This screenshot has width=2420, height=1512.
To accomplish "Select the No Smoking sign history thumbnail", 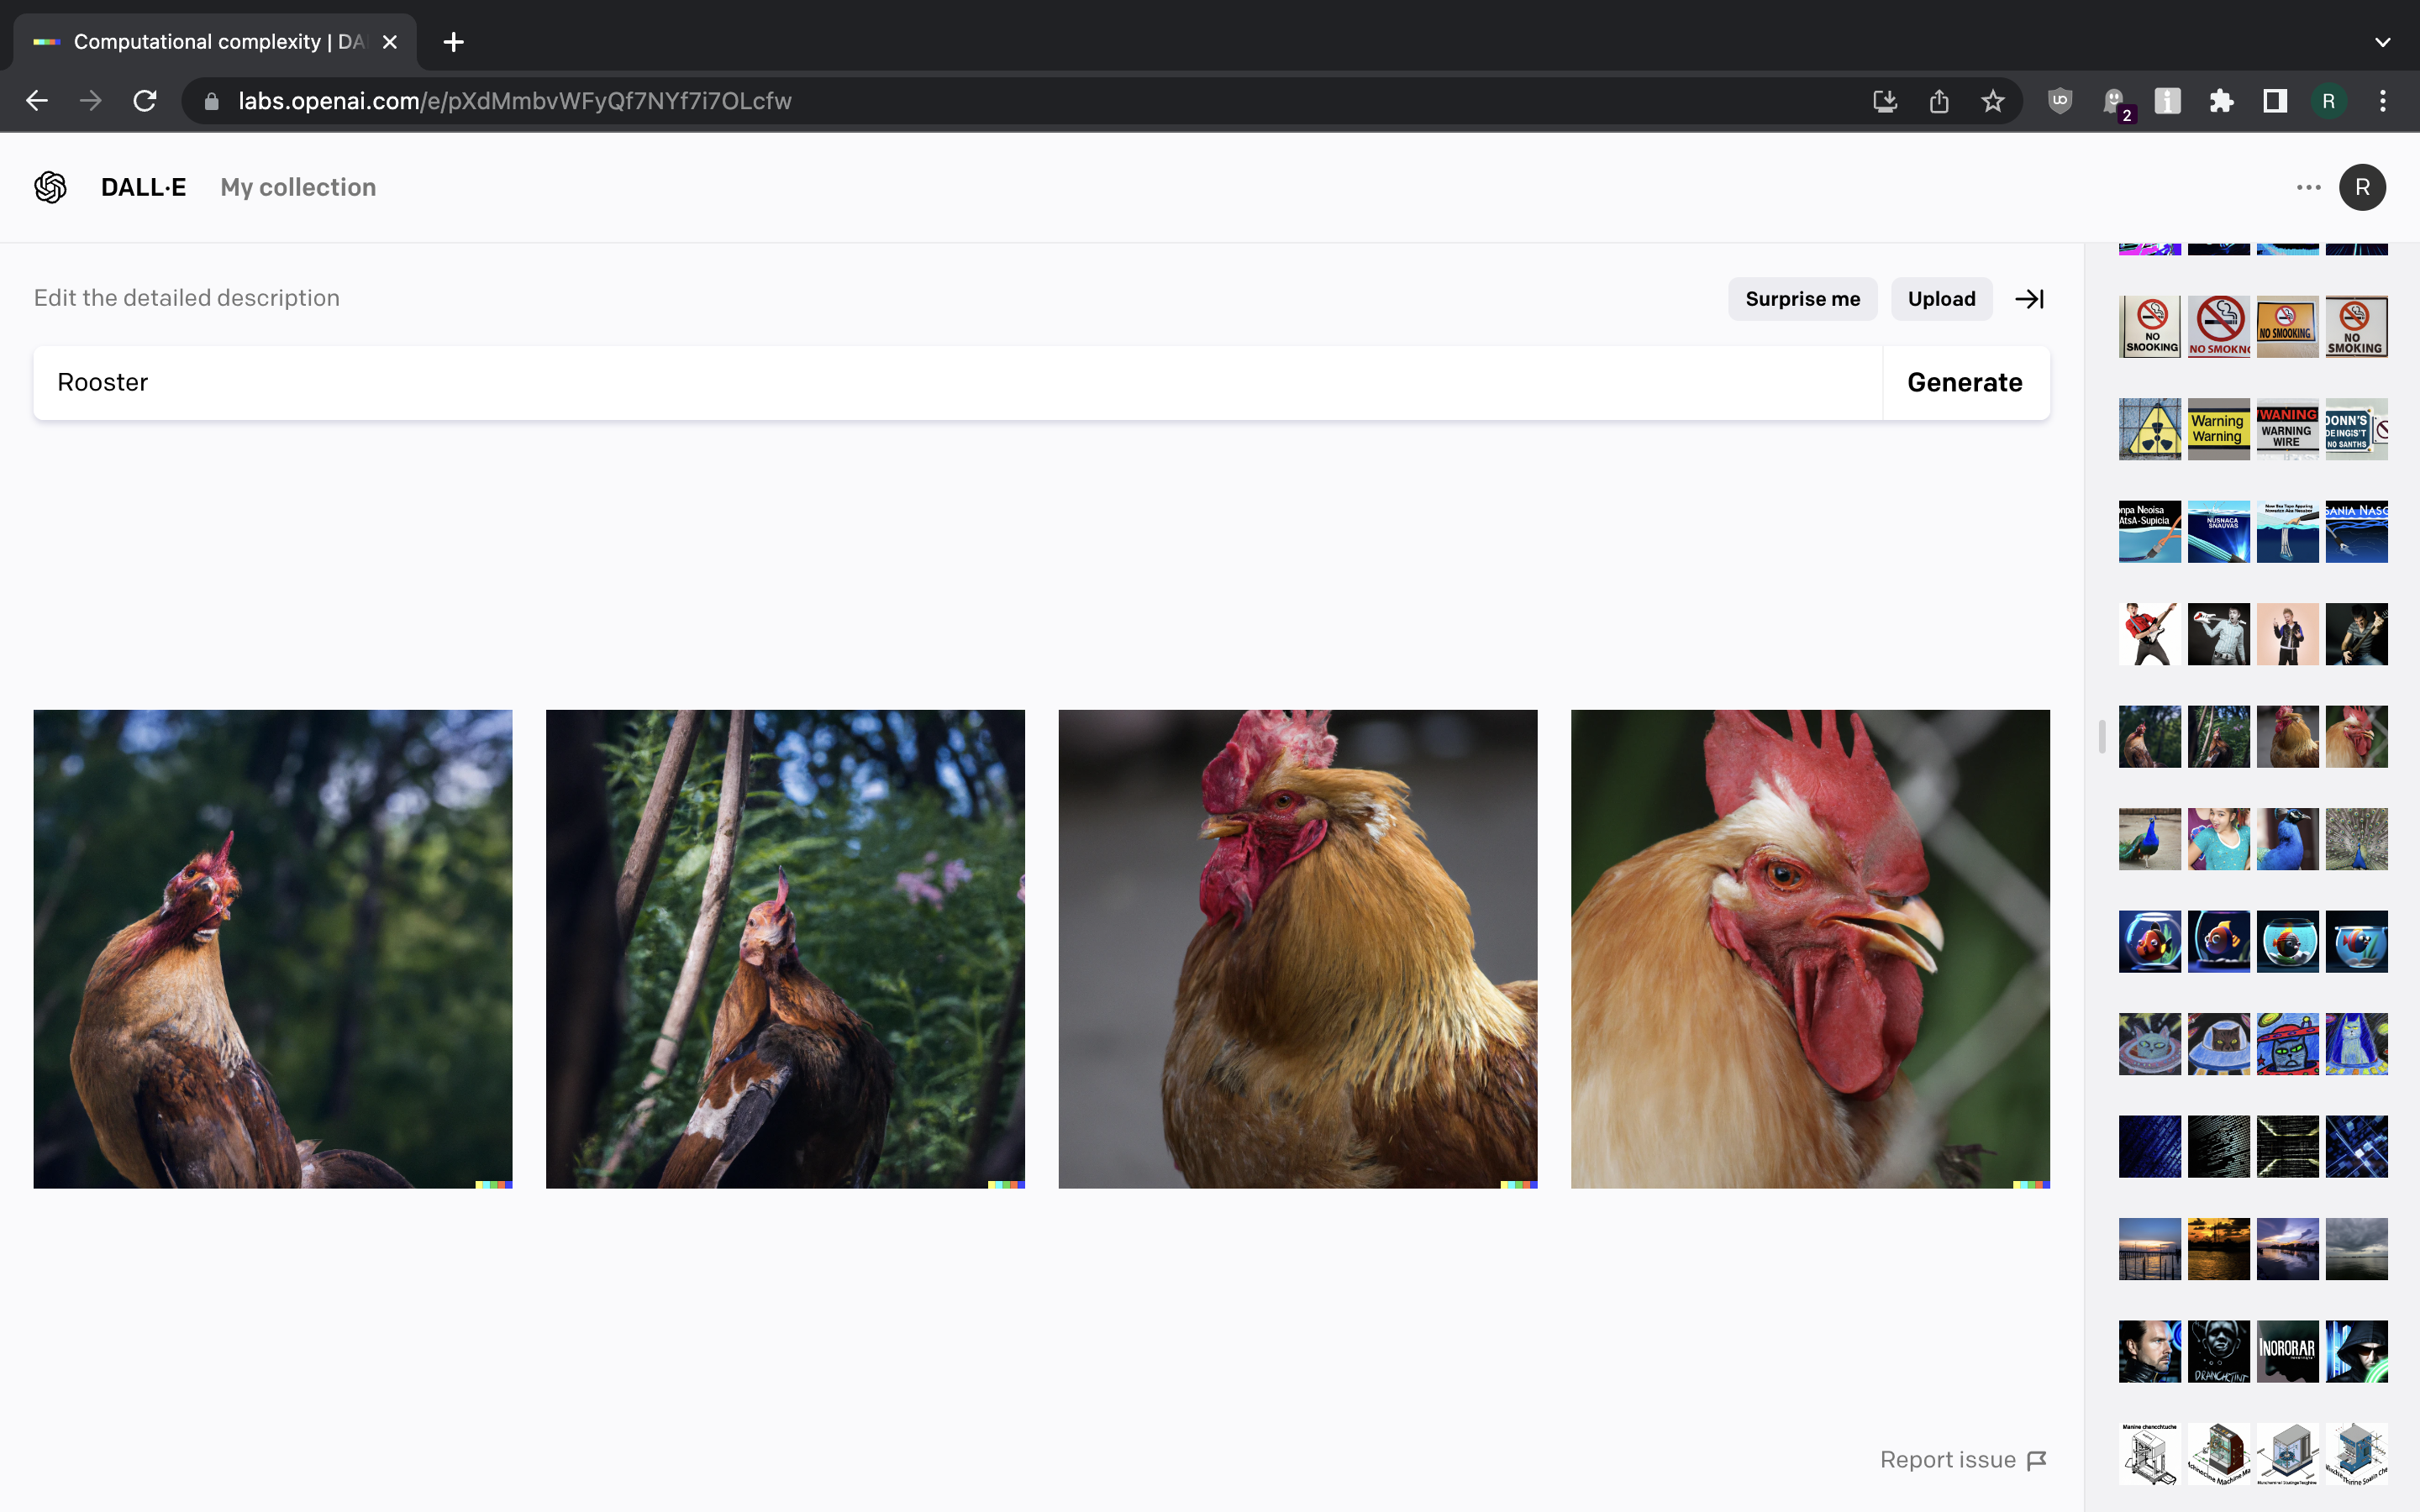I will (x=2150, y=327).
